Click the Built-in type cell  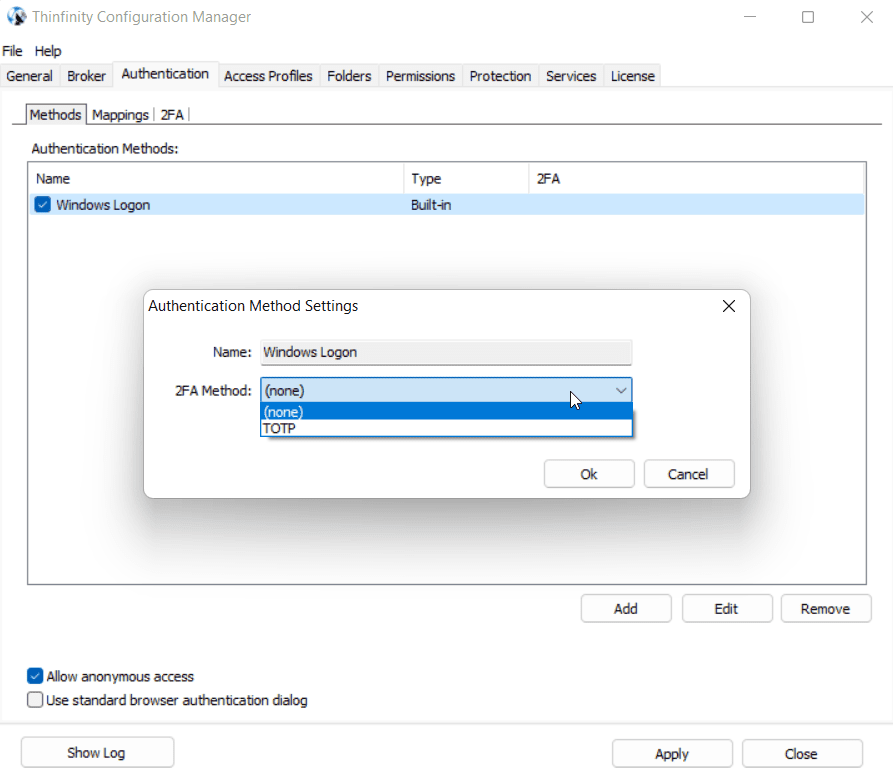(x=431, y=205)
